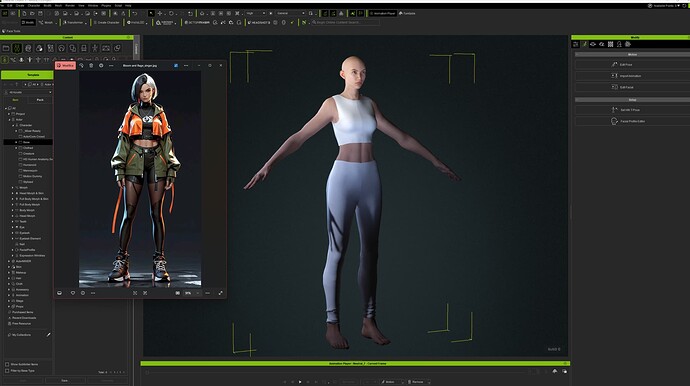Click the Create Character button
Viewport: 690px width, 386px height.
106,22
